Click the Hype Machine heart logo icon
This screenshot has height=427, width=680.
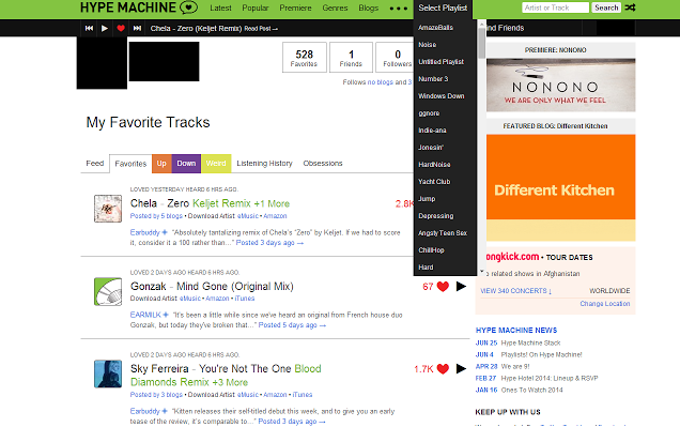point(189,7)
